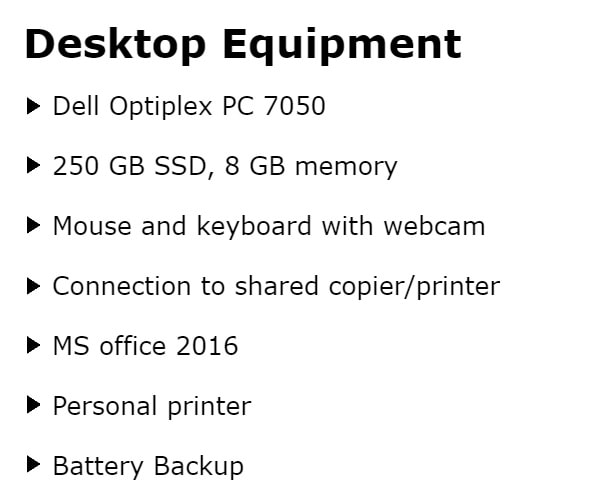The width and height of the screenshot is (600, 500).
Task: Click the number 7050 in first item
Action: [x=295, y=106]
